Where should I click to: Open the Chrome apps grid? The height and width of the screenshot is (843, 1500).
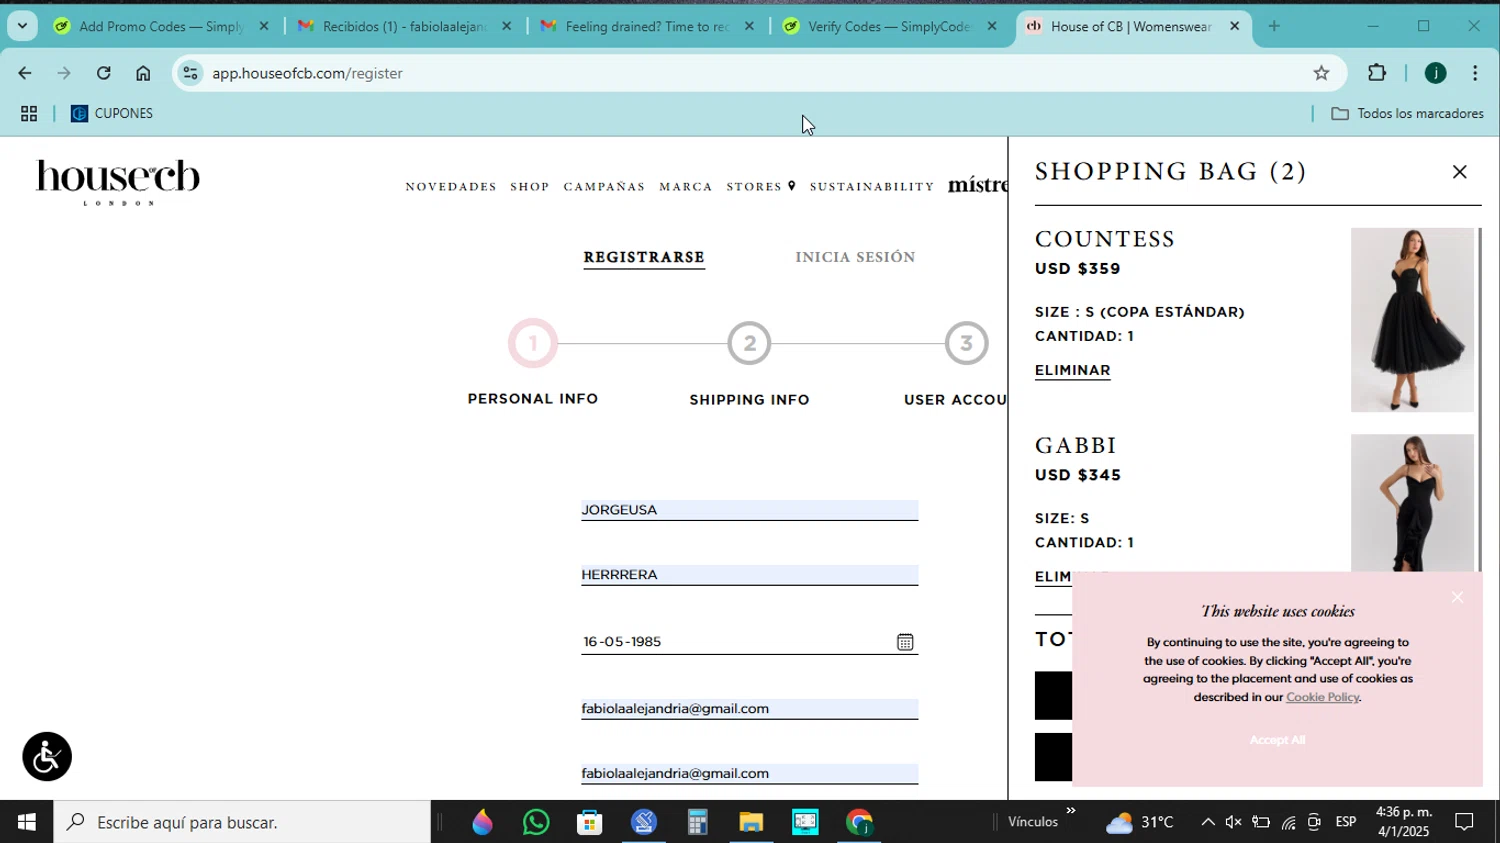[x=29, y=114]
